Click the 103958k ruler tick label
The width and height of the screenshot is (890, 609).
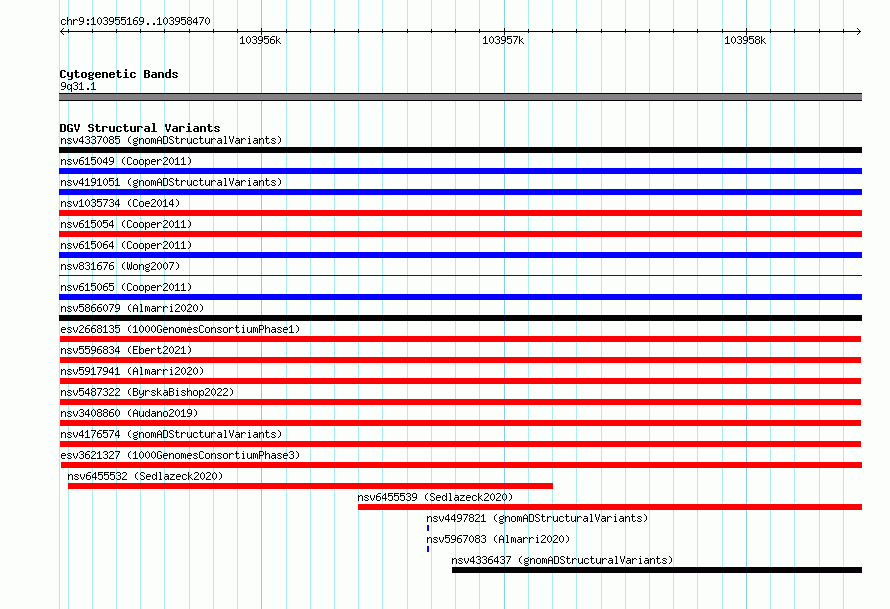click(745, 40)
